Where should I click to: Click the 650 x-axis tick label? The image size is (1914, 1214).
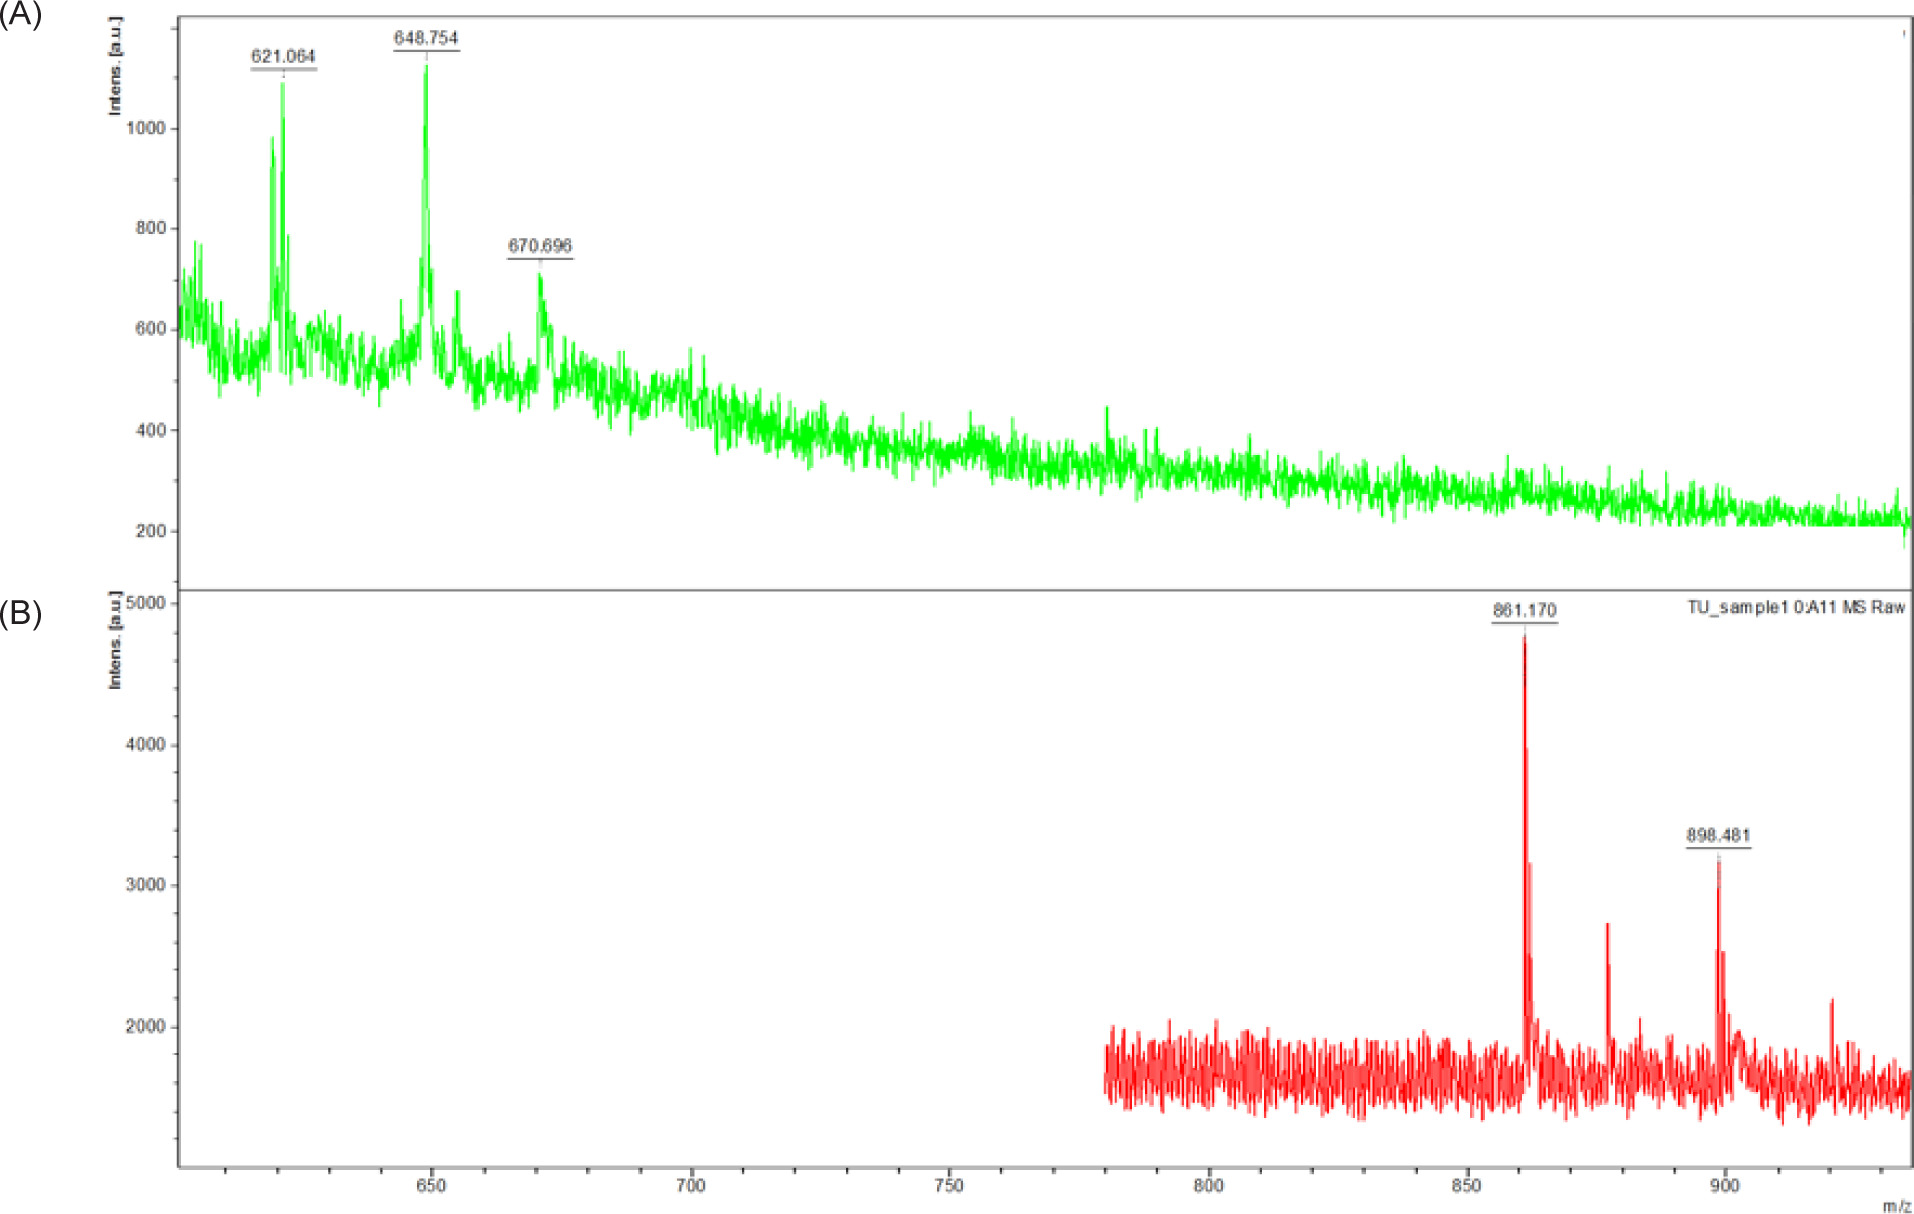pyautogui.click(x=431, y=1186)
